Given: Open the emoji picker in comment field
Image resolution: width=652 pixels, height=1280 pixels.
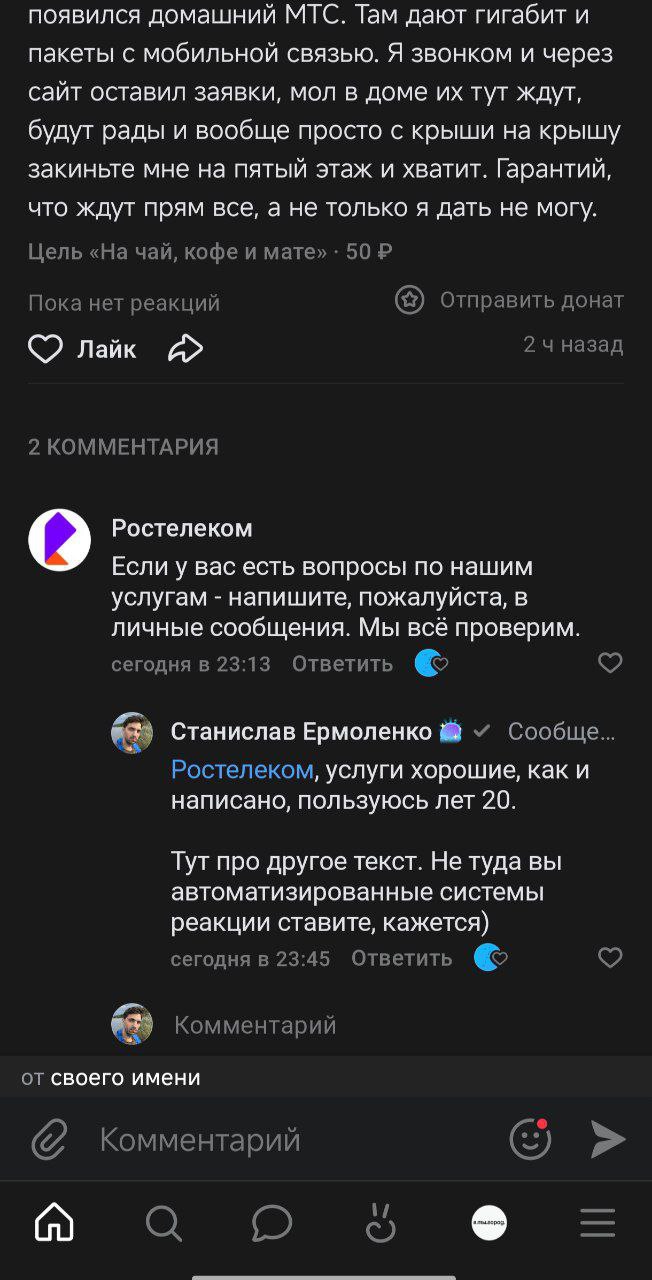Looking at the screenshot, I should (x=530, y=1139).
